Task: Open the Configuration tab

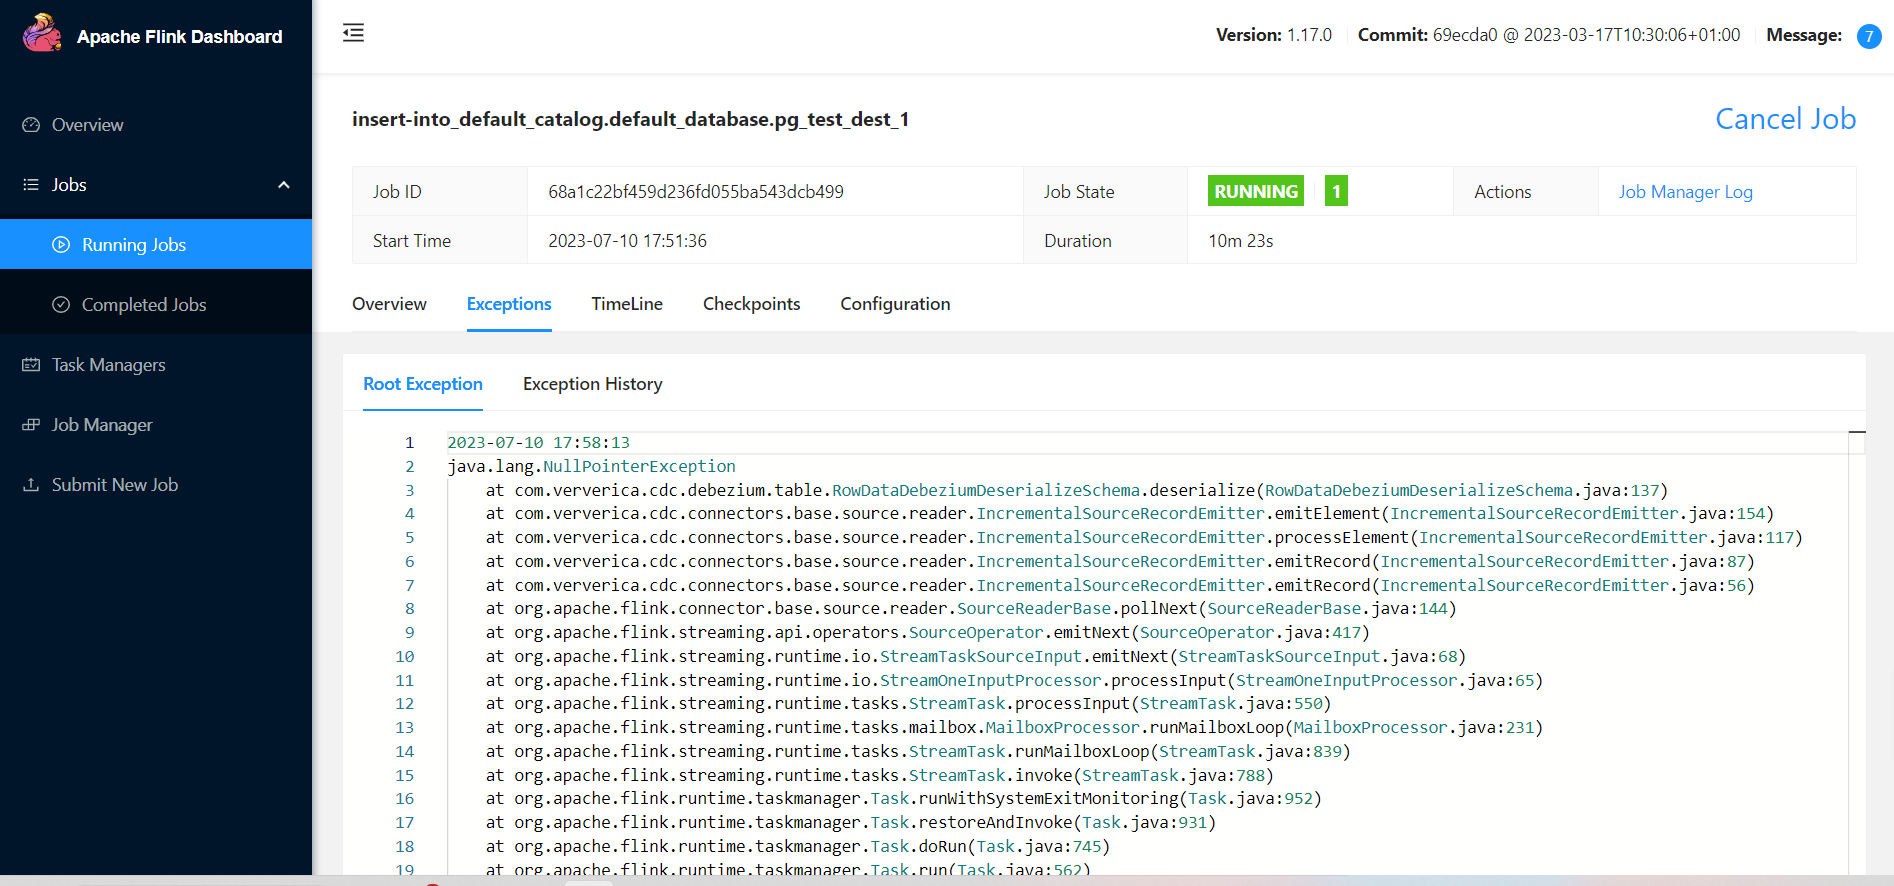Action: click(895, 304)
